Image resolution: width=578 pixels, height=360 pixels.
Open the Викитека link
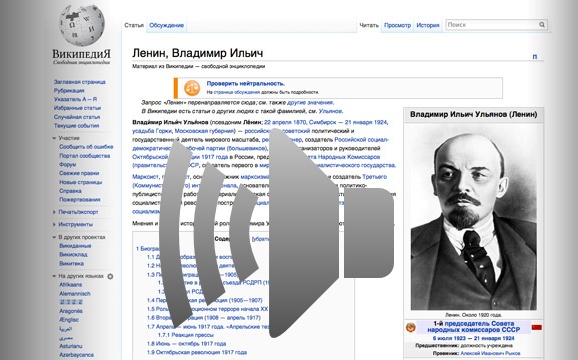71,263
